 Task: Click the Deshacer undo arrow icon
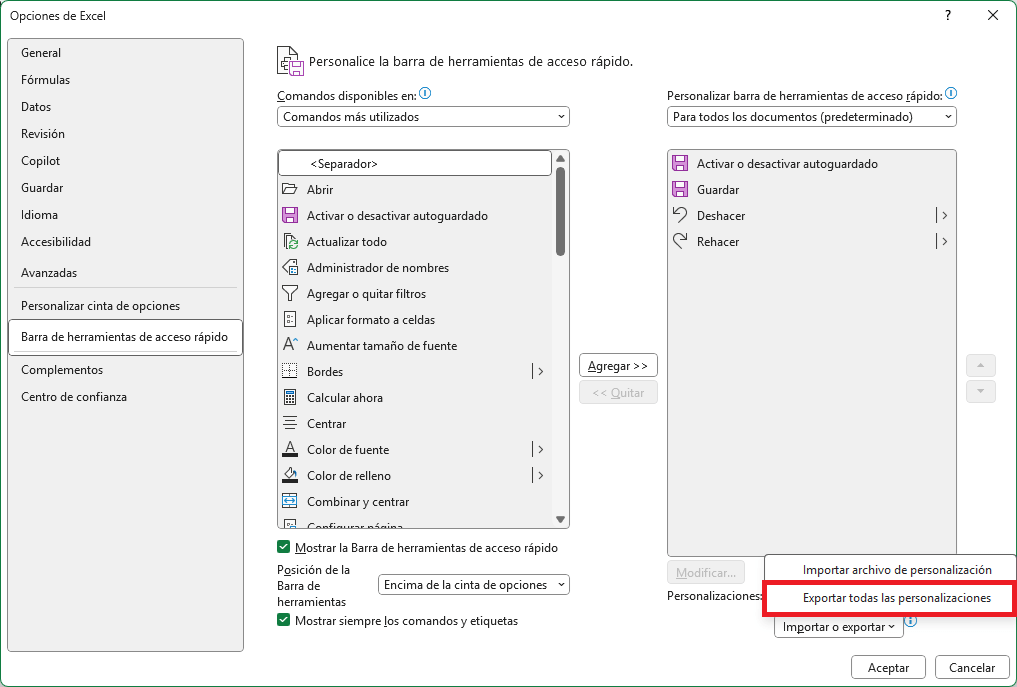[680, 215]
